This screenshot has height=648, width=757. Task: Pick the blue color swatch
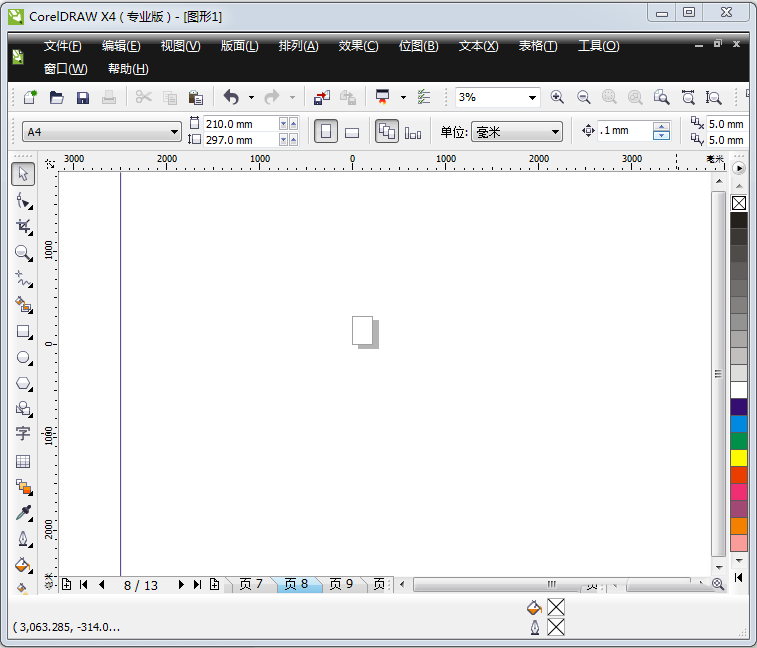(x=739, y=424)
